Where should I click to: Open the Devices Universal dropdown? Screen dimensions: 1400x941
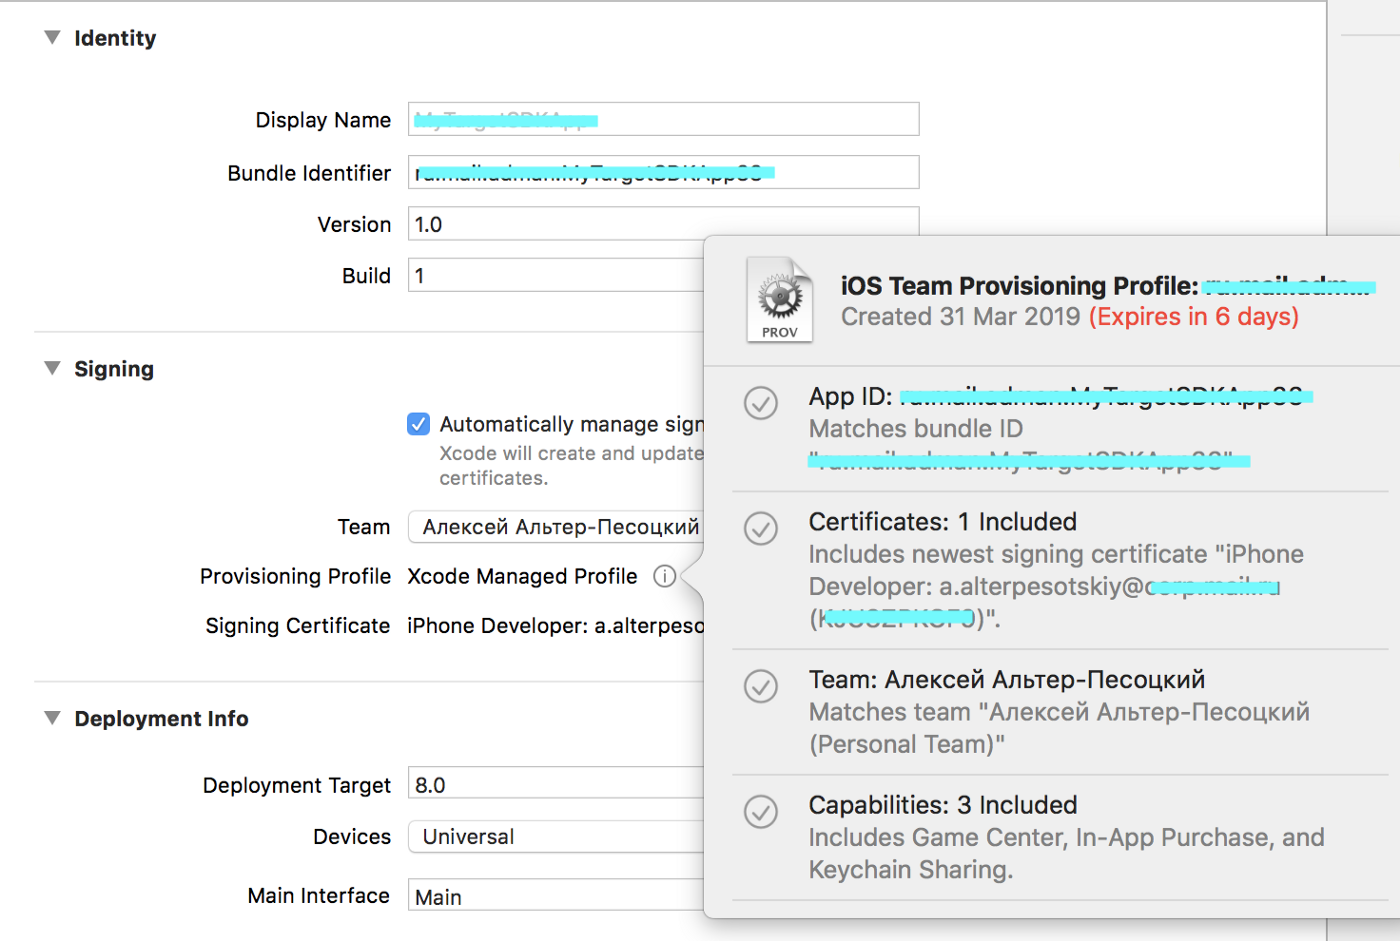point(556,837)
